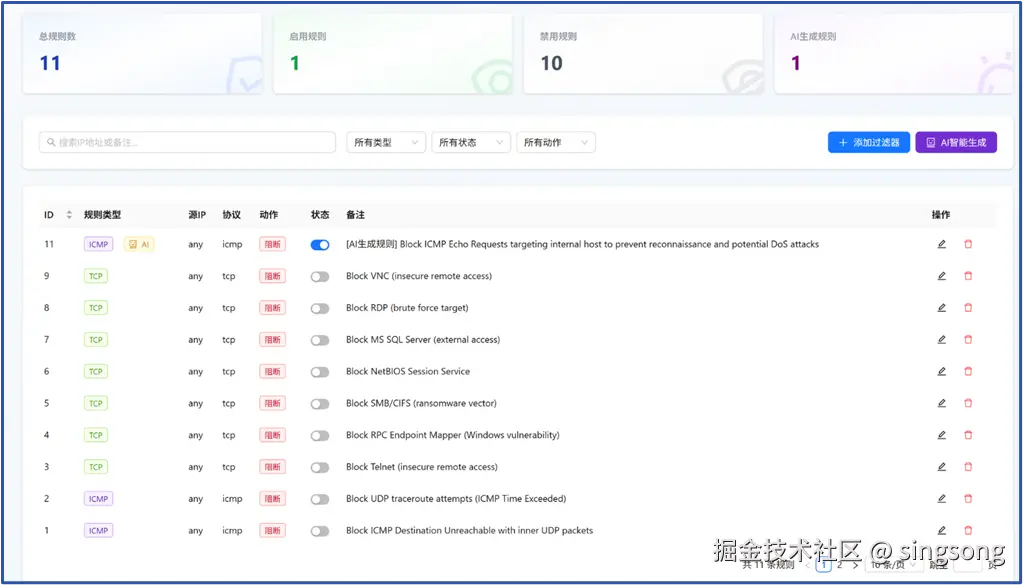Focus the IP address search field

[x=187, y=142]
